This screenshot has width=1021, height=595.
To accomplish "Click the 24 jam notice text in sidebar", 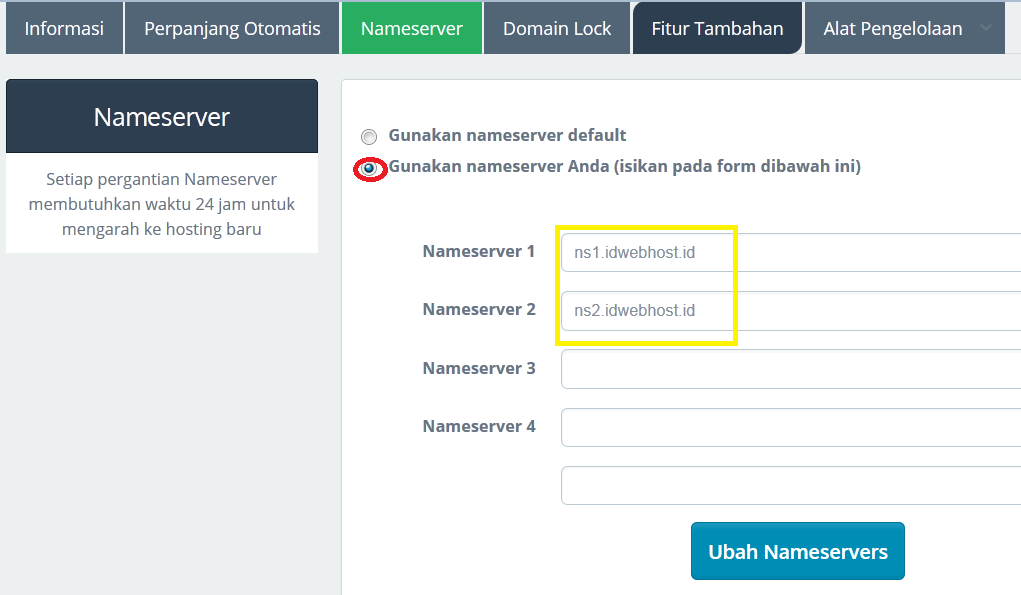I will (x=162, y=204).
